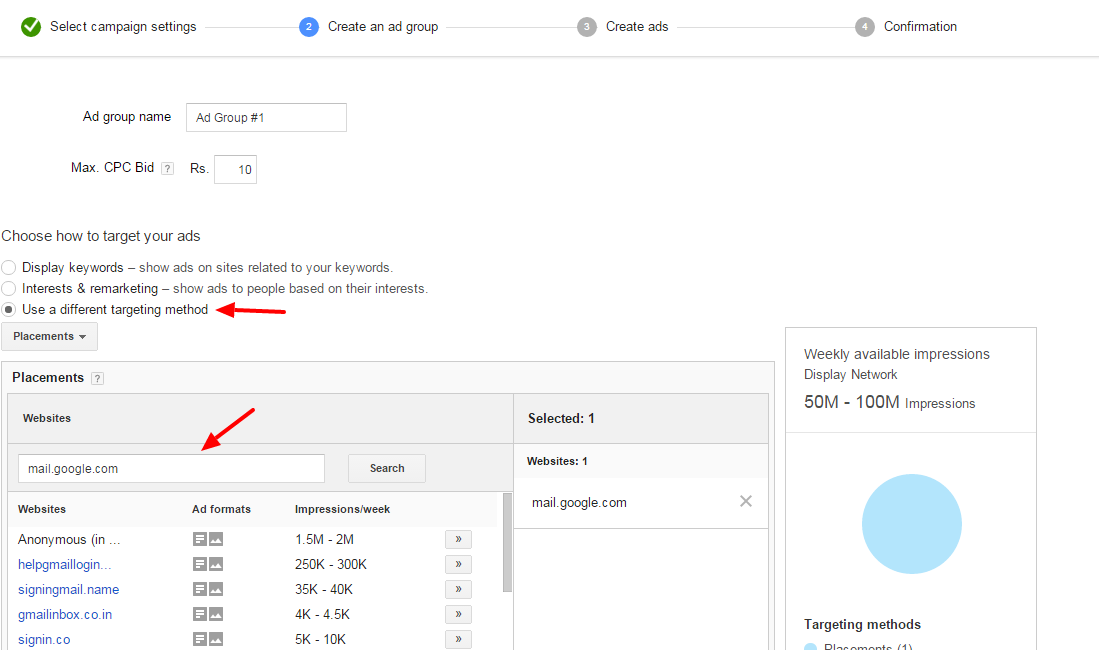This screenshot has width=1099, height=650.
Task: Click the light blue targeting chart circle
Action: click(x=912, y=524)
